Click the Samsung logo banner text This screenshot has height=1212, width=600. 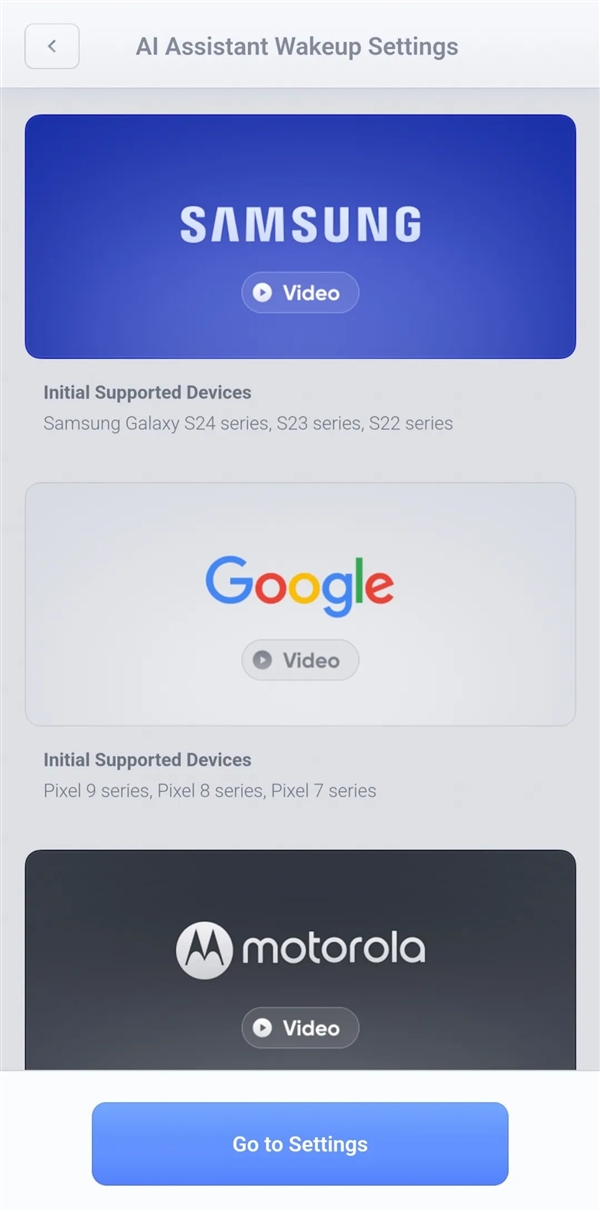pyautogui.click(x=300, y=224)
